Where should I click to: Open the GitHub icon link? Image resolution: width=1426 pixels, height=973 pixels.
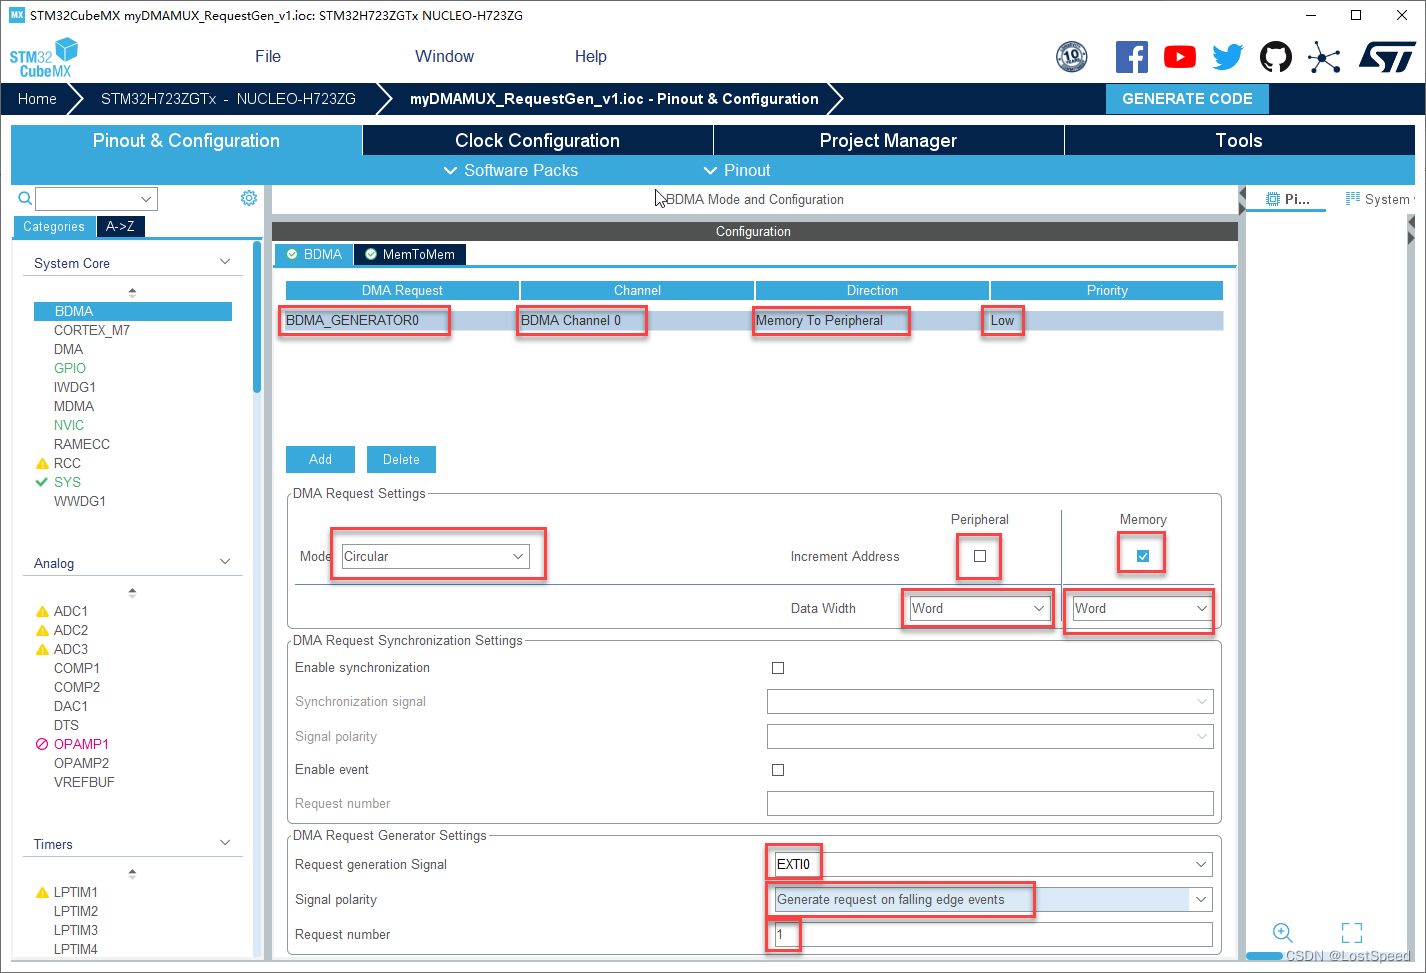coord(1276,57)
